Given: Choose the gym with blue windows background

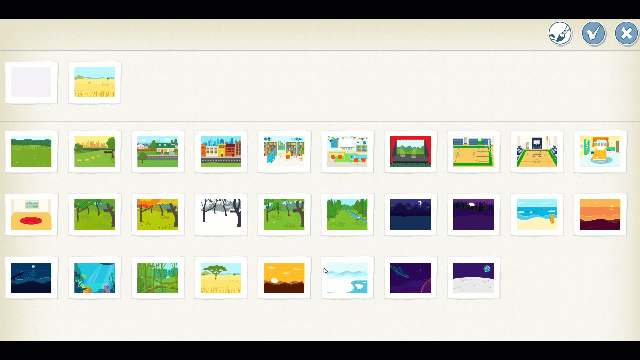Looking at the screenshot, I should point(473,151).
